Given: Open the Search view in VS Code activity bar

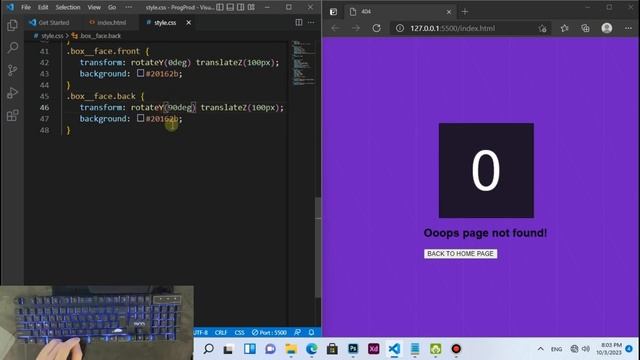Looking at the screenshot, I should [x=13, y=48].
